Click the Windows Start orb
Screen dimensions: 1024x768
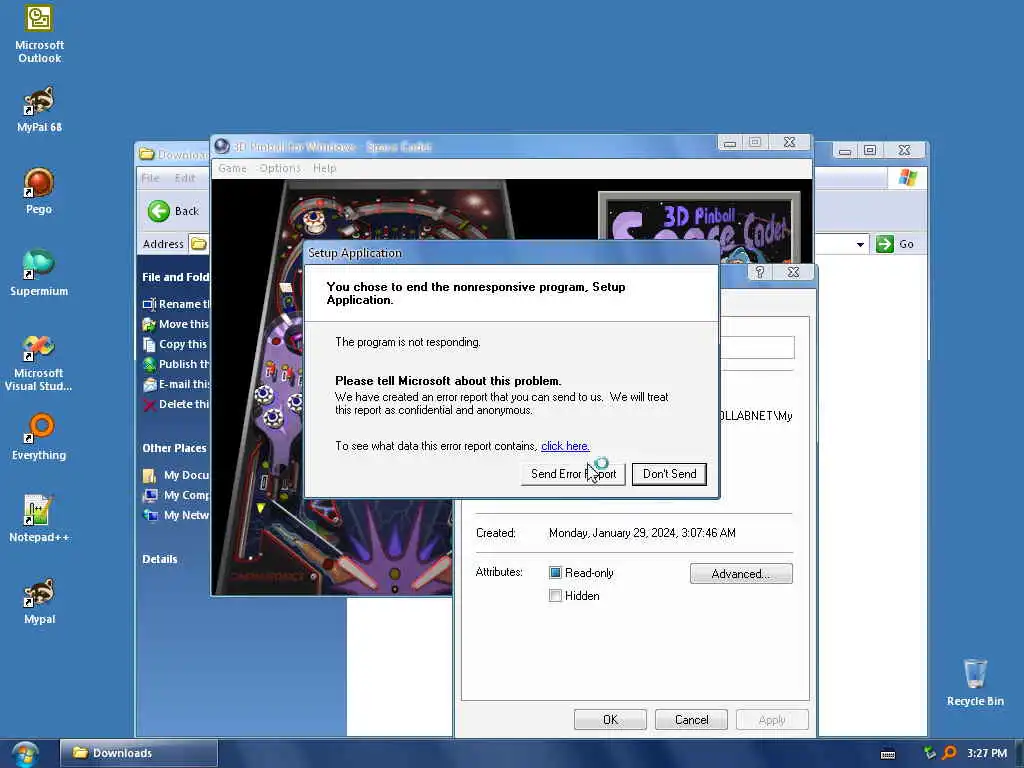[x=24, y=754]
